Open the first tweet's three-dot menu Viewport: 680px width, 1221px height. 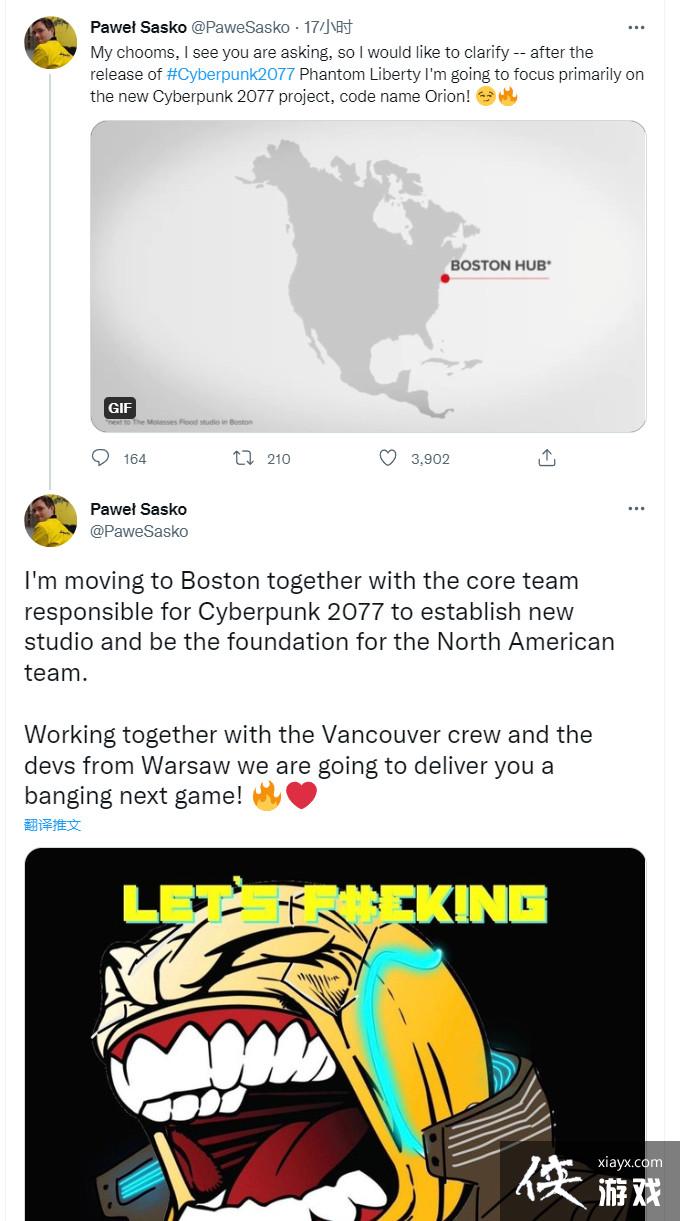(x=636, y=27)
